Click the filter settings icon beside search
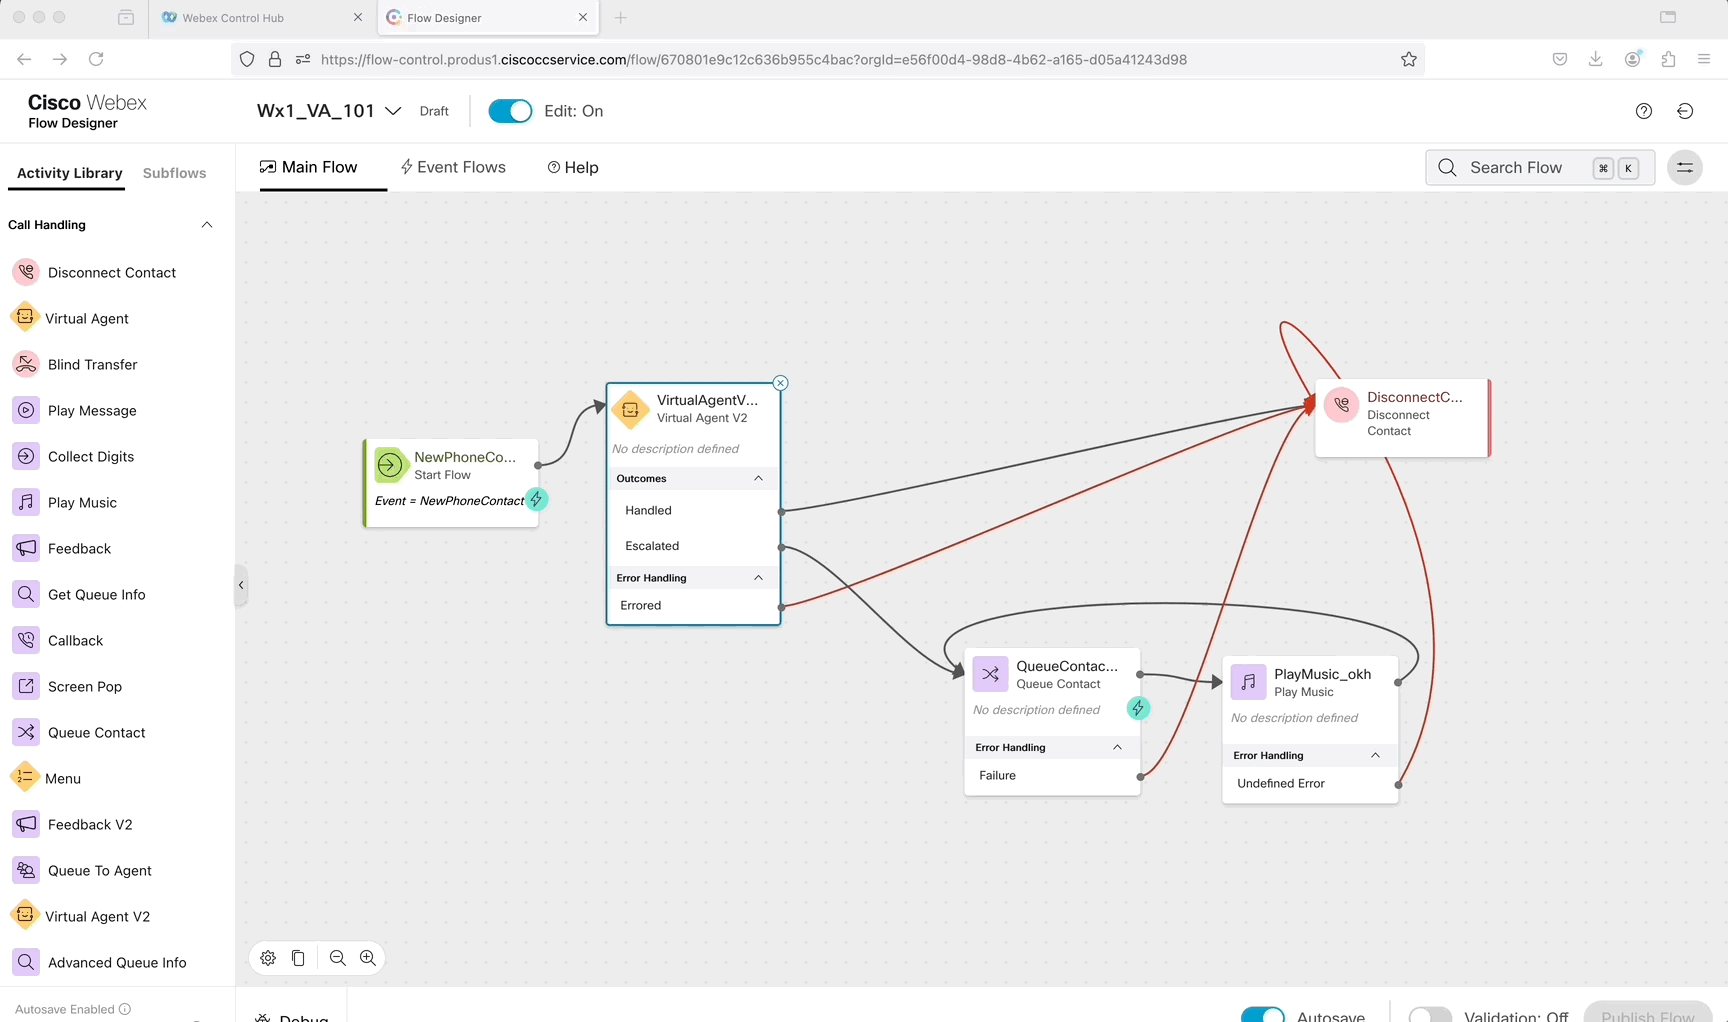Viewport: 1728px width, 1022px height. [1684, 168]
